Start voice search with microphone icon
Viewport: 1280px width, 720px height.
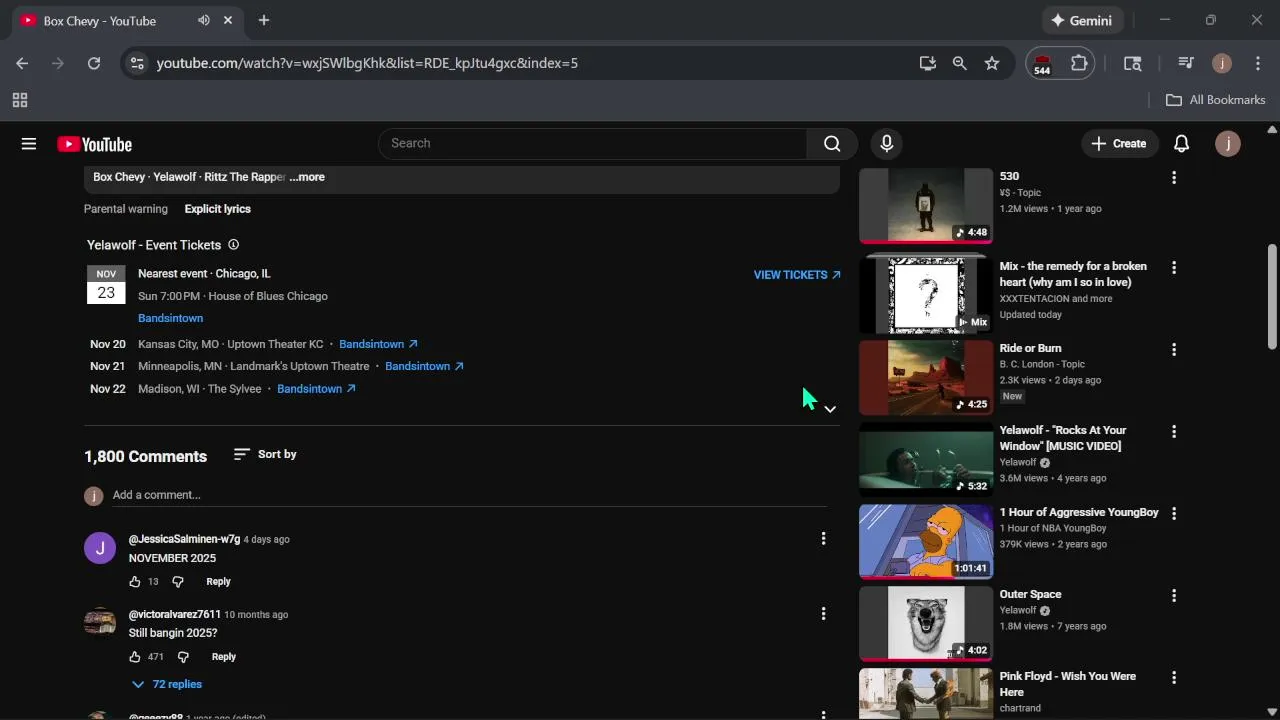[886, 144]
